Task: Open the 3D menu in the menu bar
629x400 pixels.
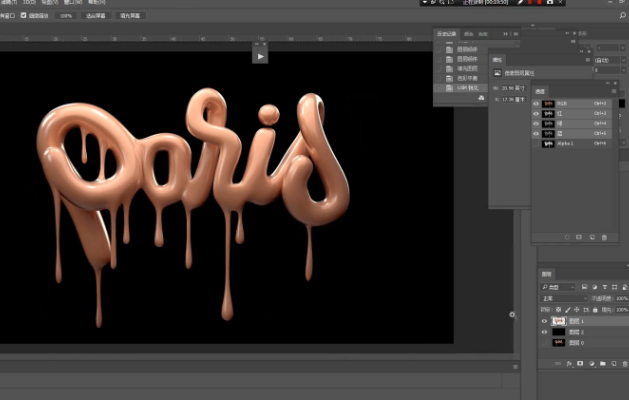Action: click(29, 2)
